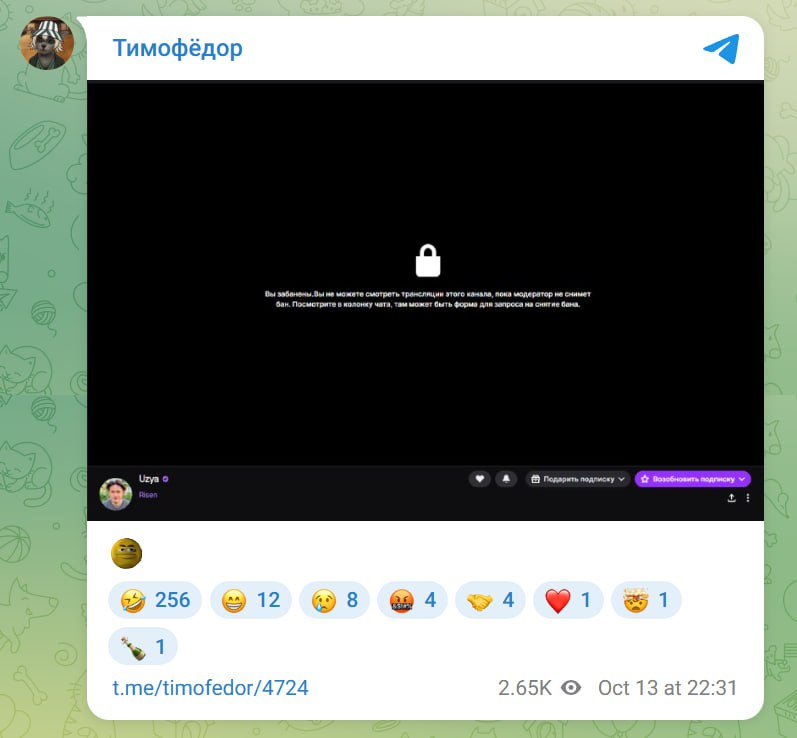Open the Тимофёдор channel avatar
797x738 pixels.
pyautogui.click(x=47, y=43)
